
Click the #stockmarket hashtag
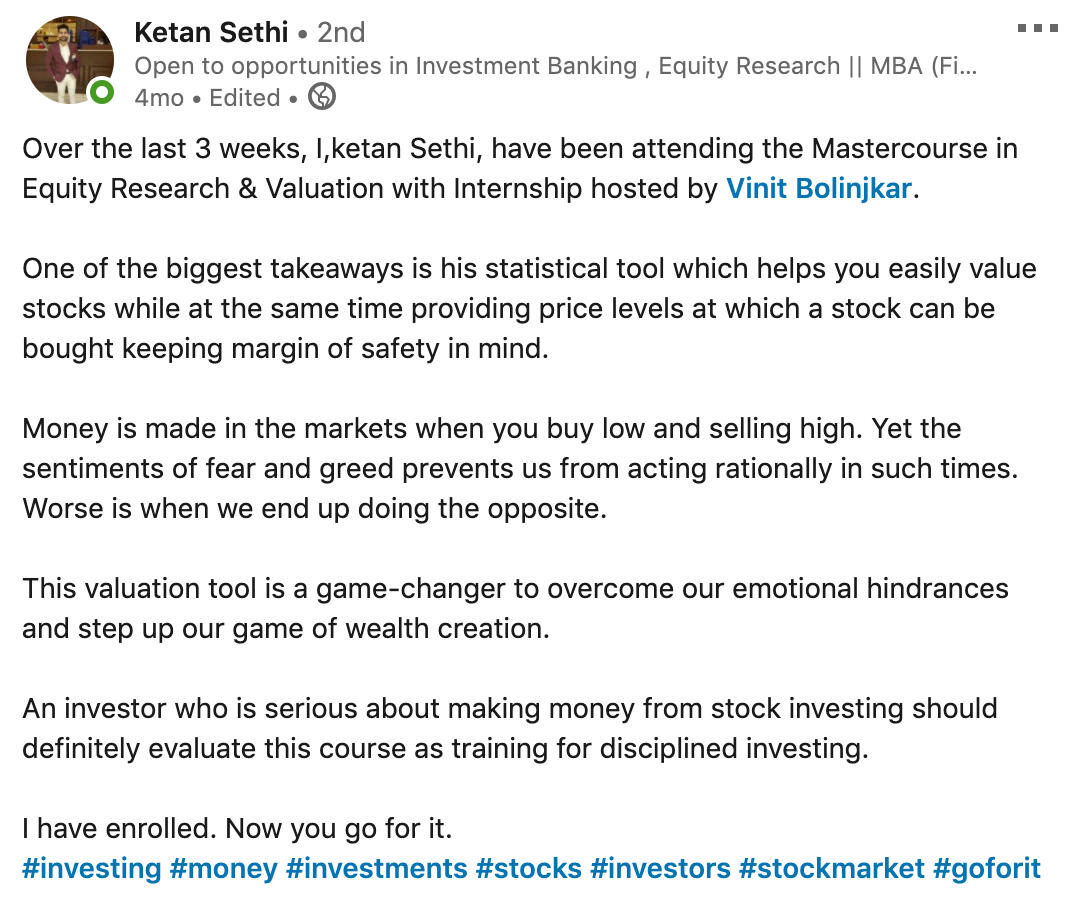click(x=831, y=867)
